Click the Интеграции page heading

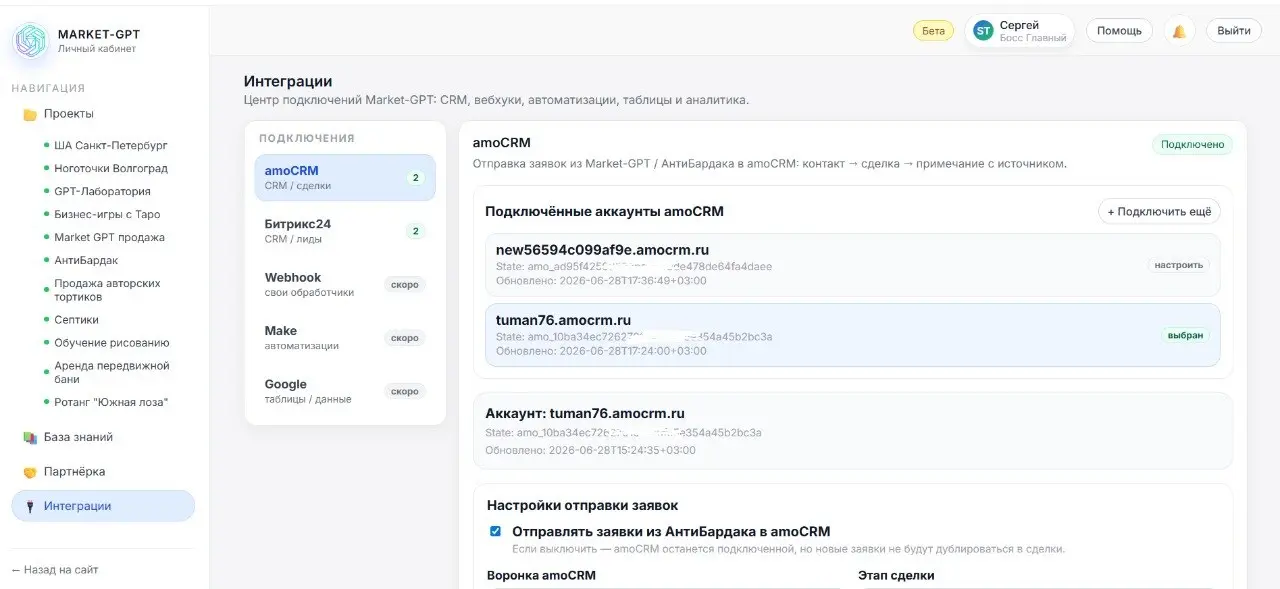(288, 81)
